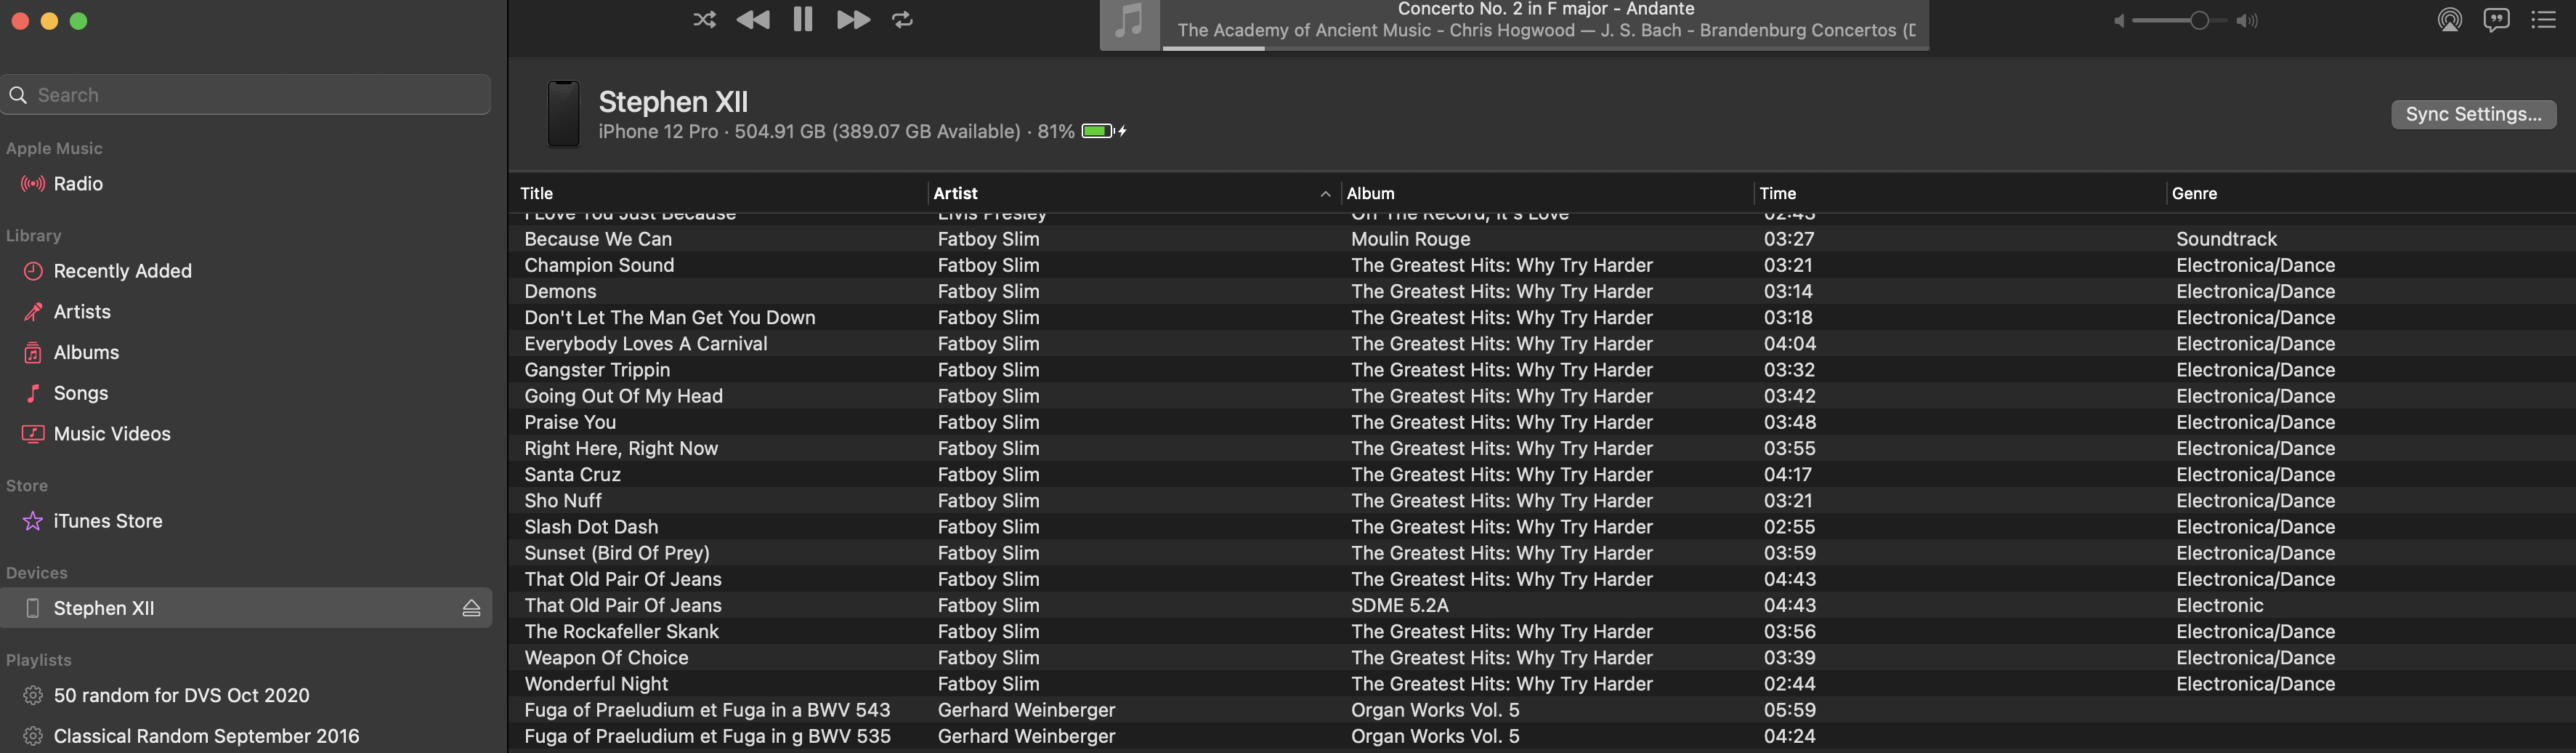
Task: Select the song Weapon Of Choice
Action: click(x=606, y=657)
